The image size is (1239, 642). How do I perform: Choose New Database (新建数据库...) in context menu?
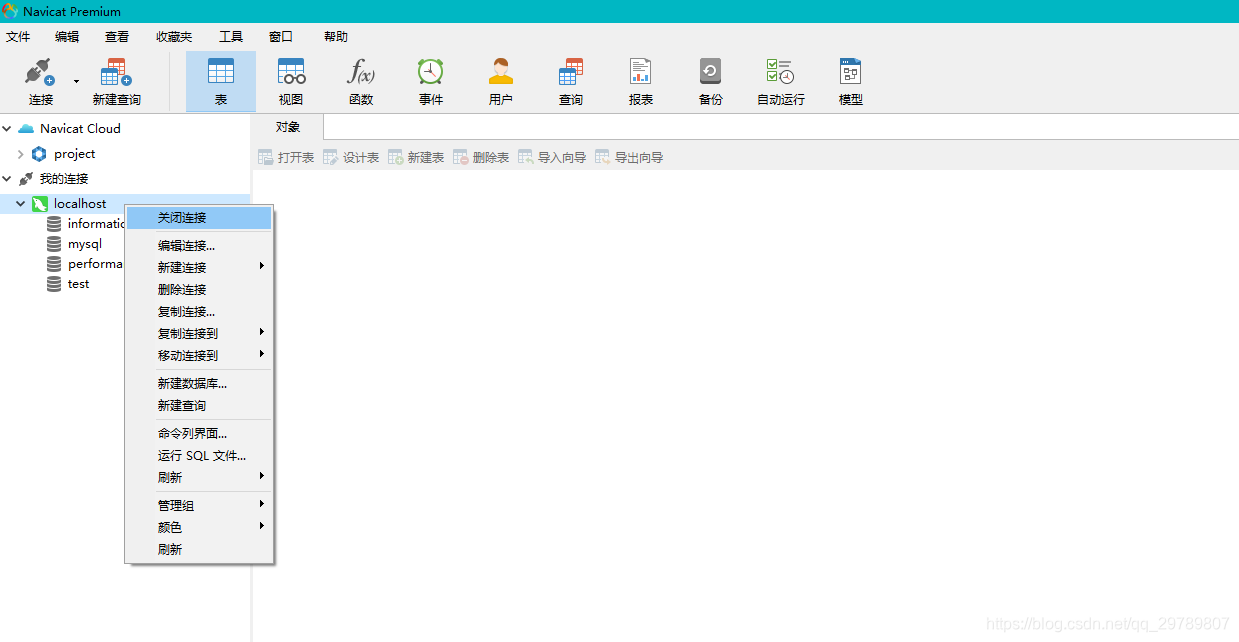tap(199, 383)
